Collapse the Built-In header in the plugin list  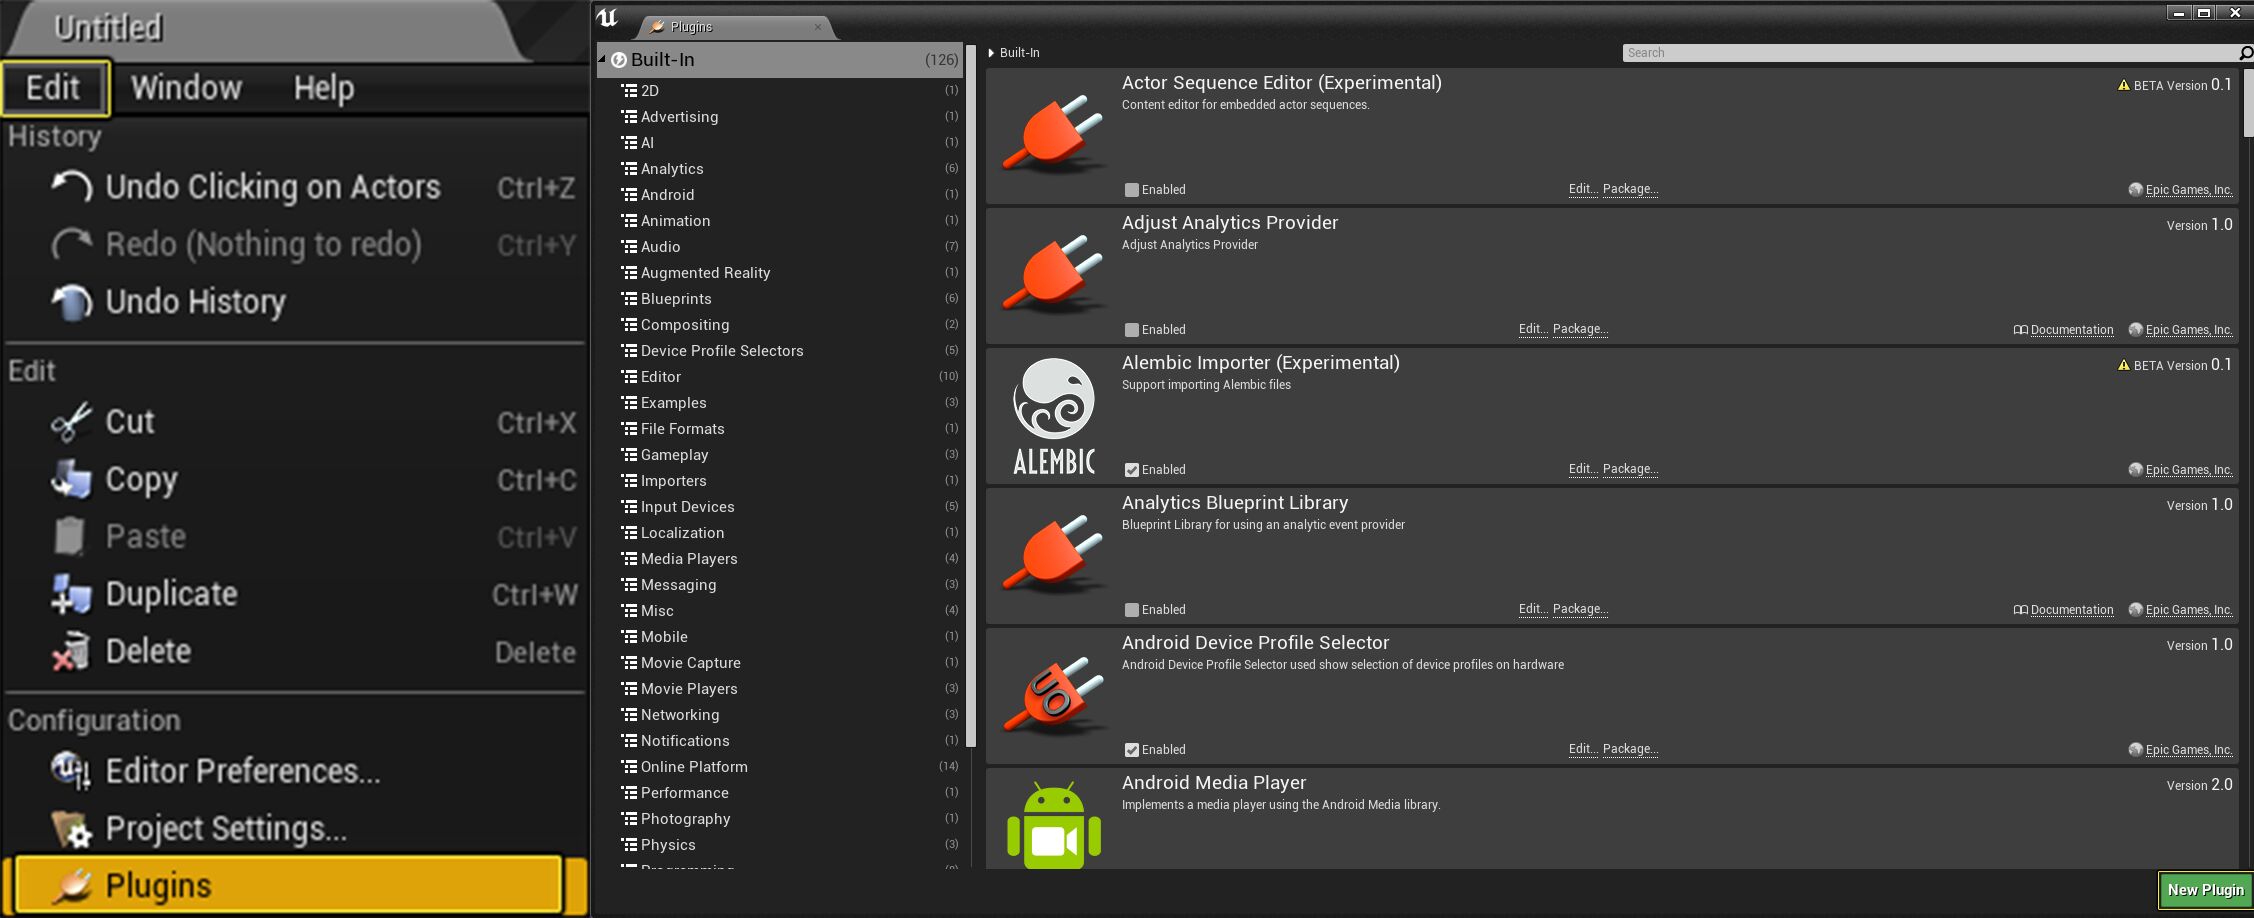991,52
